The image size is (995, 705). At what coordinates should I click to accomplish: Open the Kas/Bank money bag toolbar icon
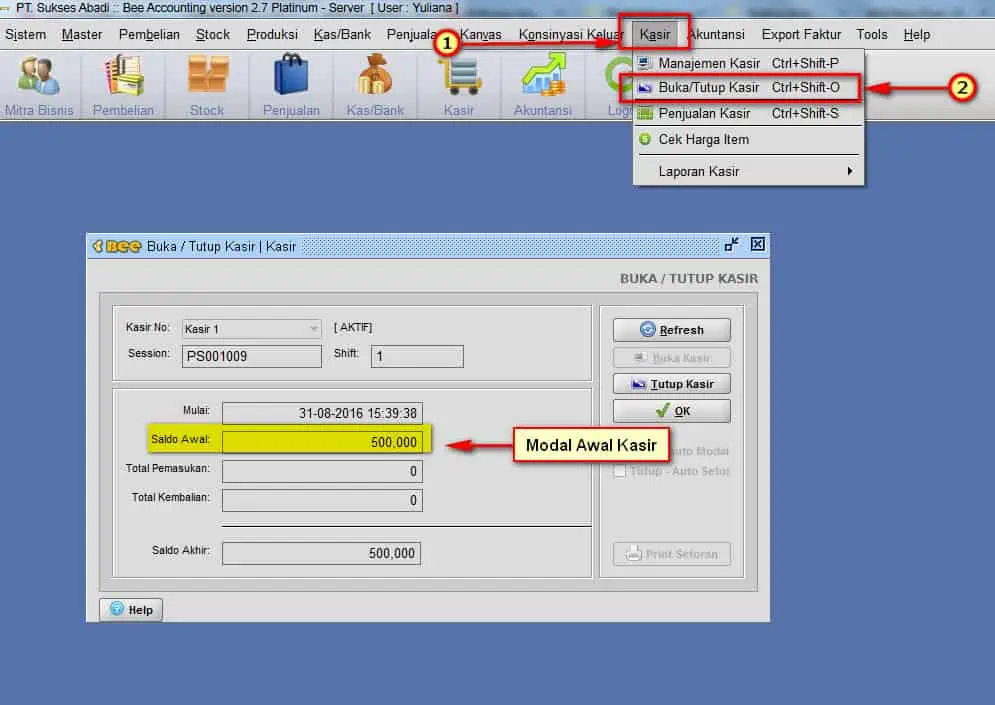pos(375,86)
